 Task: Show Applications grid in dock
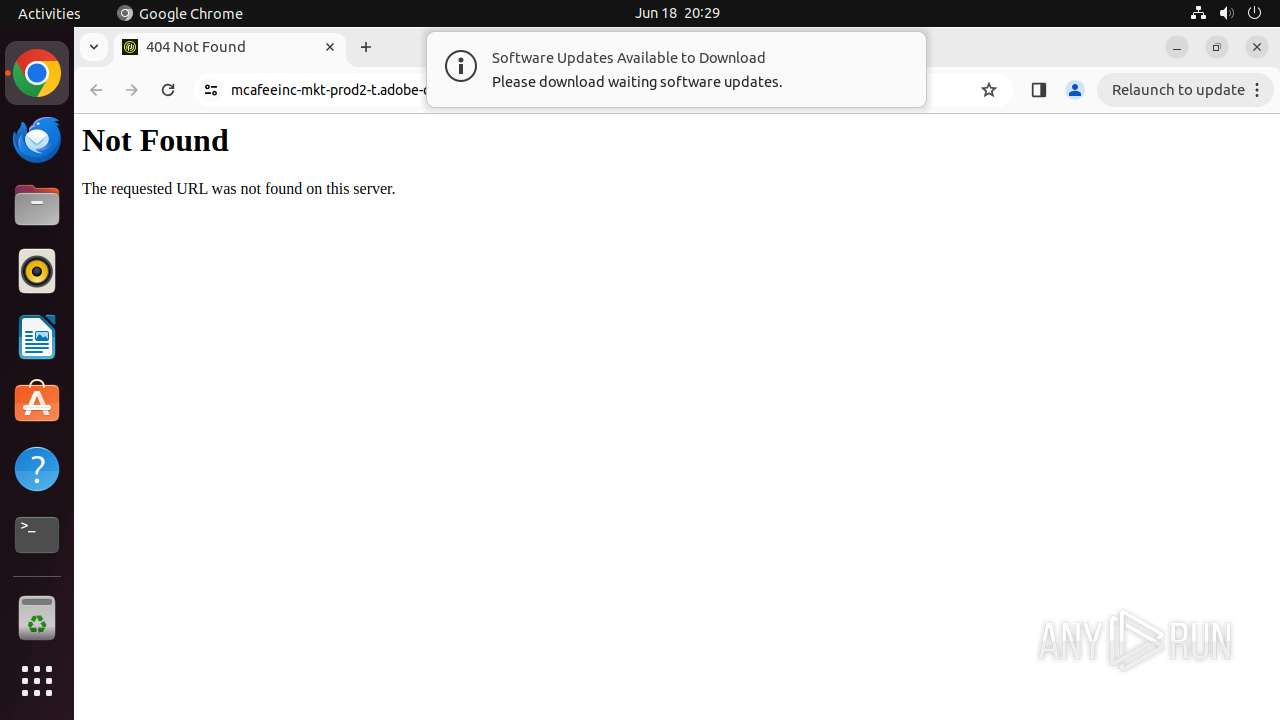click(37, 681)
